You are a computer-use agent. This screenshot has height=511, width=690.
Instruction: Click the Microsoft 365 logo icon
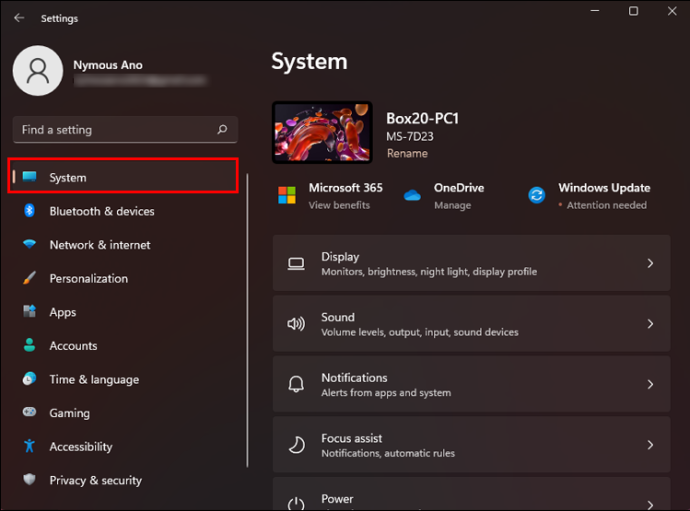click(287, 195)
